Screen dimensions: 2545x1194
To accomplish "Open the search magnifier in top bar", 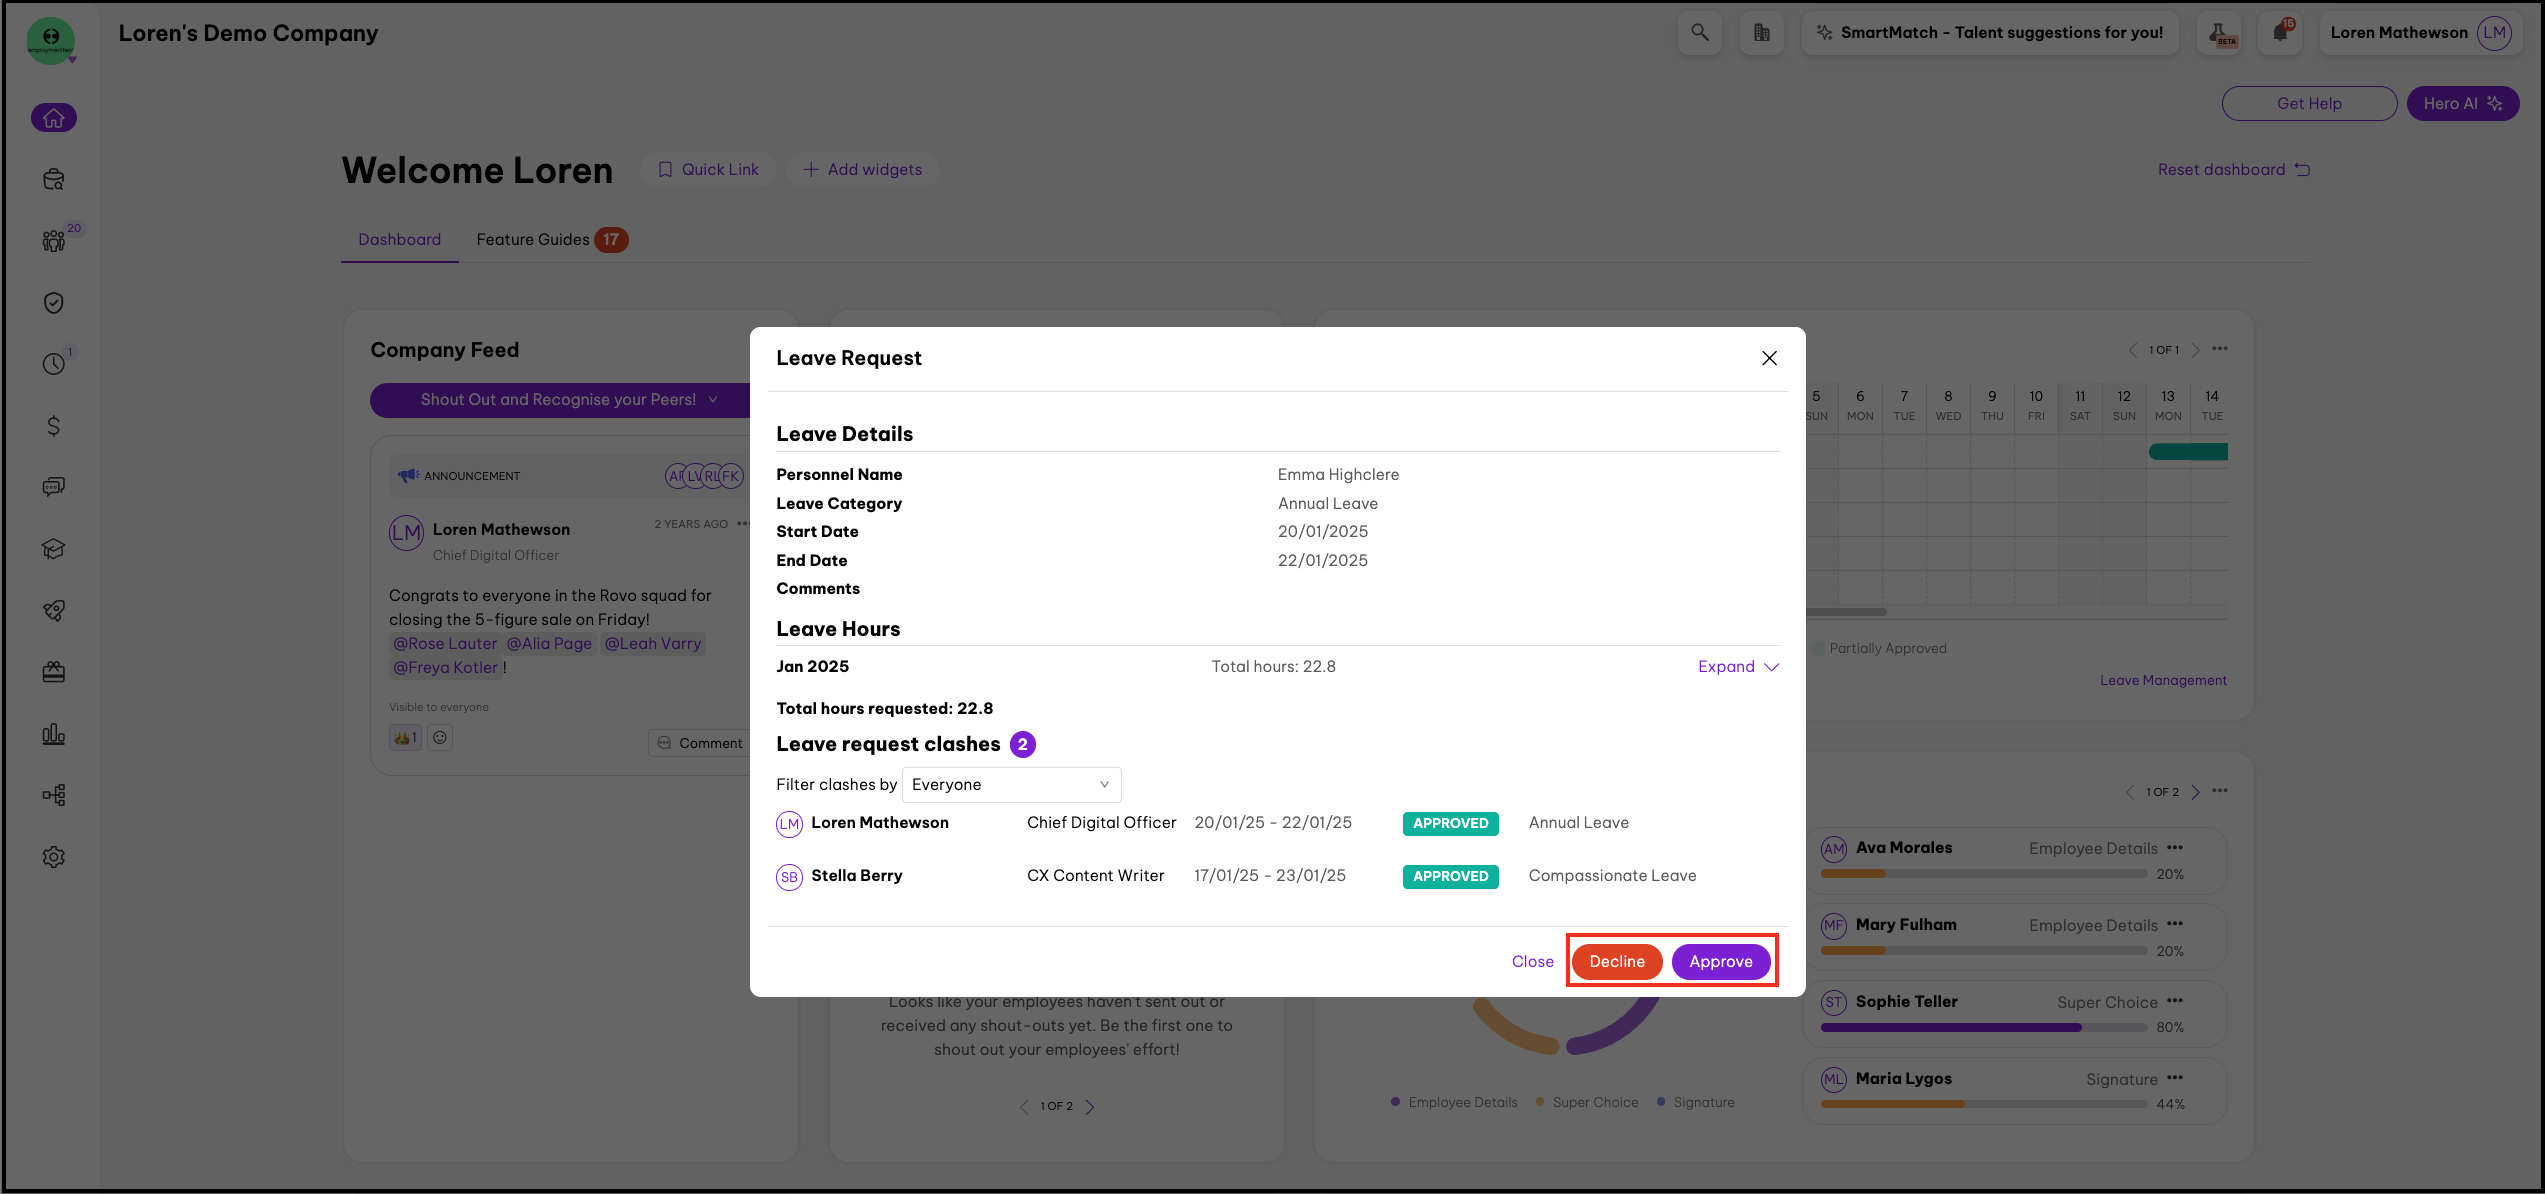I will tap(1699, 33).
